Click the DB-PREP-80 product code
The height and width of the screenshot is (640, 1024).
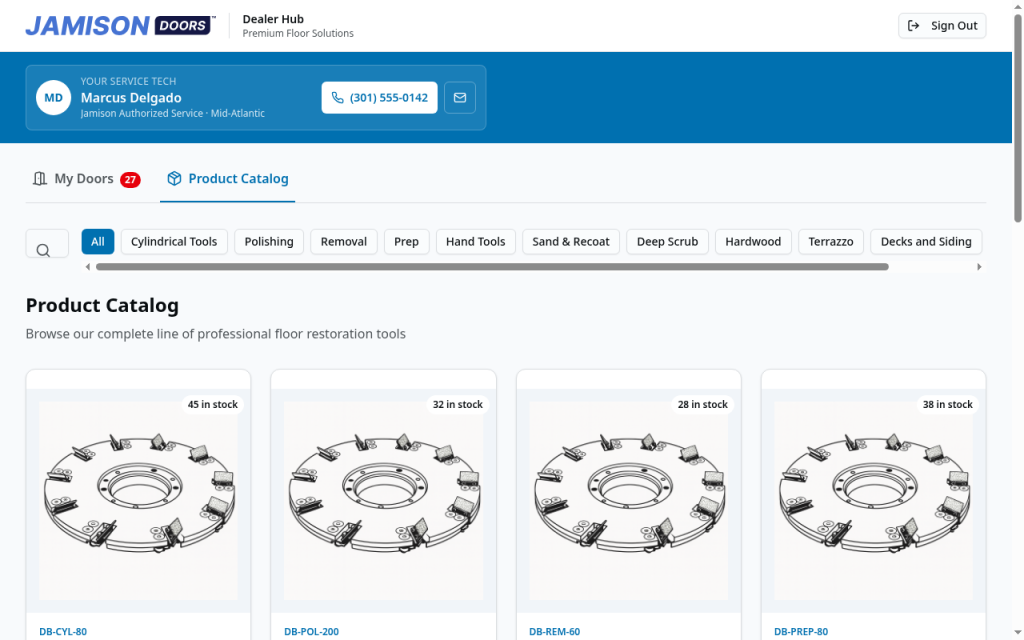801,632
